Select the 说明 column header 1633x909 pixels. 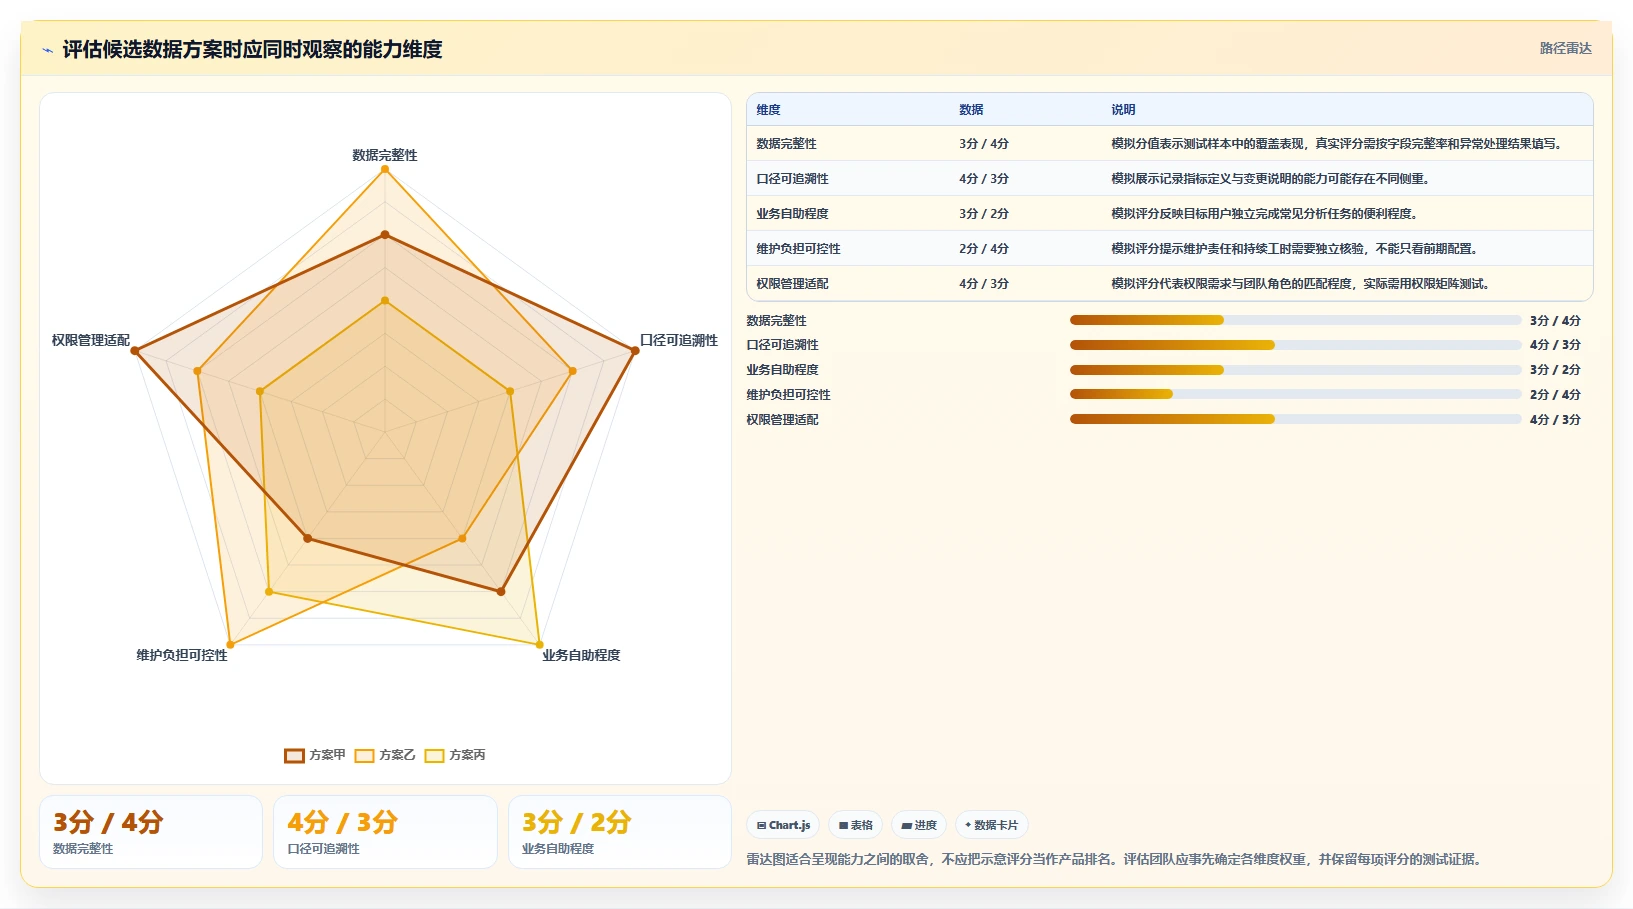[x=1123, y=110]
